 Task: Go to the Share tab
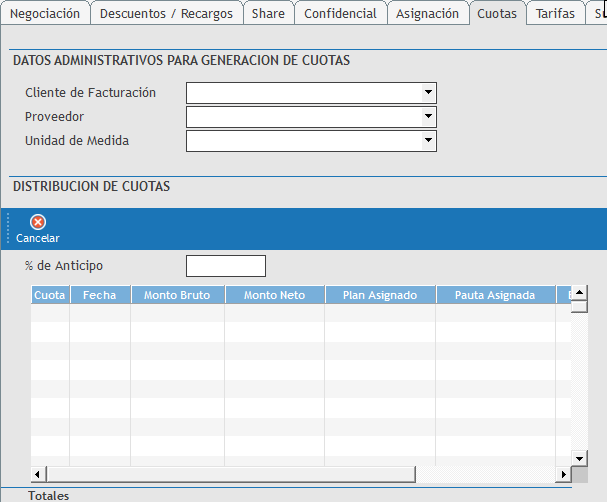pos(268,13)
